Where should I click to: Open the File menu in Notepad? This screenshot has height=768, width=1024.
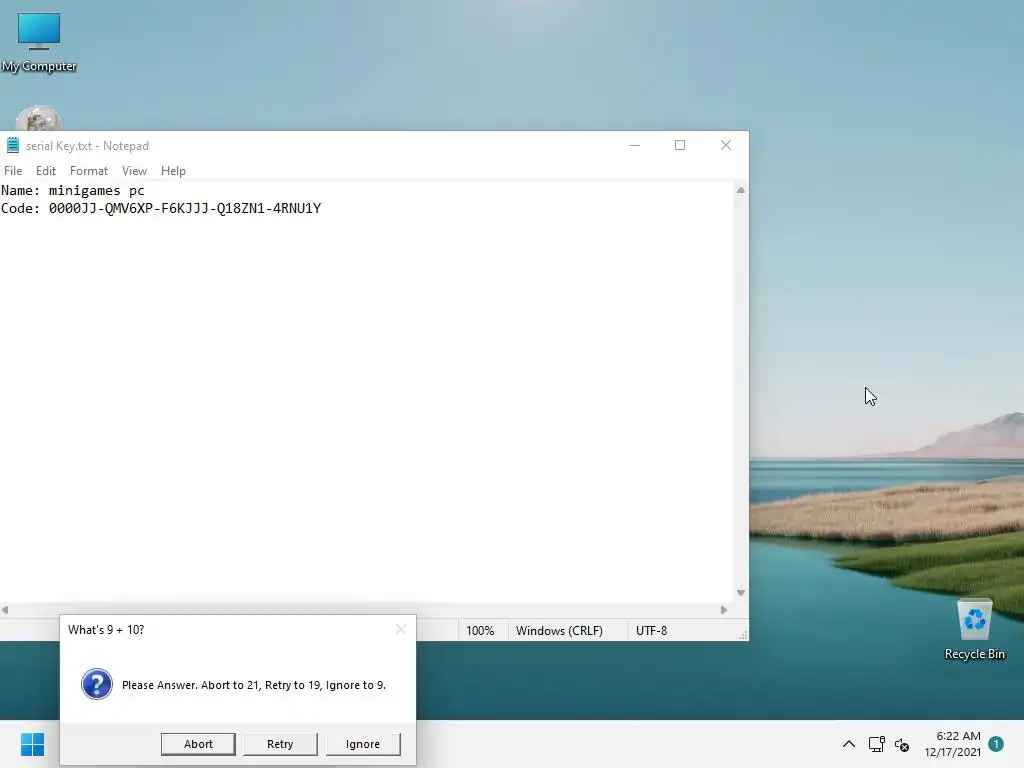pos(13,170)
